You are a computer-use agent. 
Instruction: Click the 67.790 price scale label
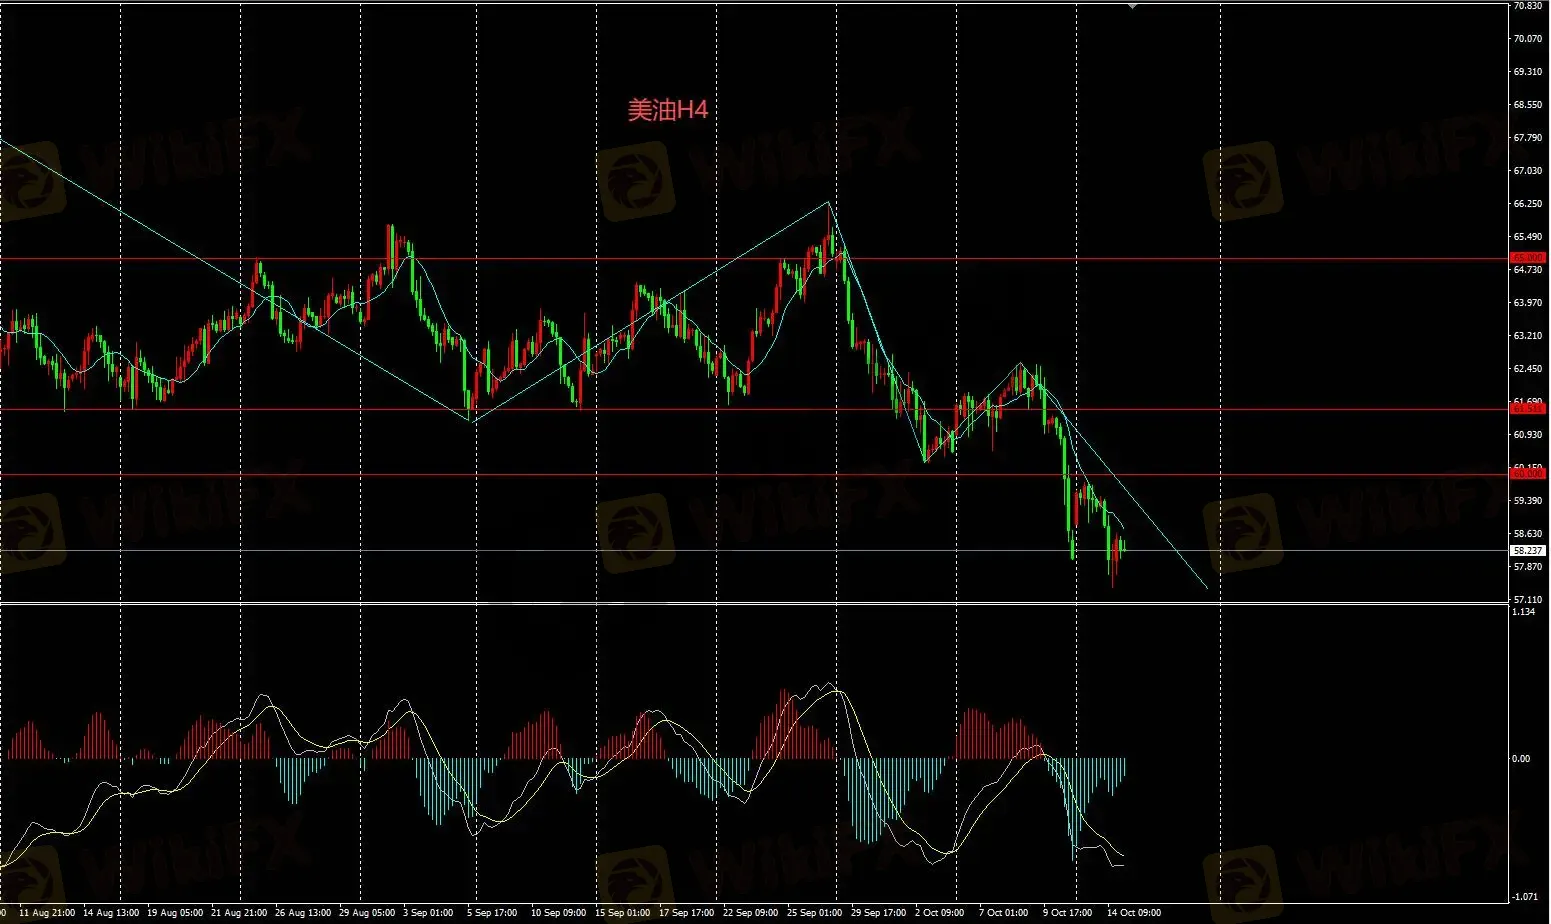[x=1527, y=138]
